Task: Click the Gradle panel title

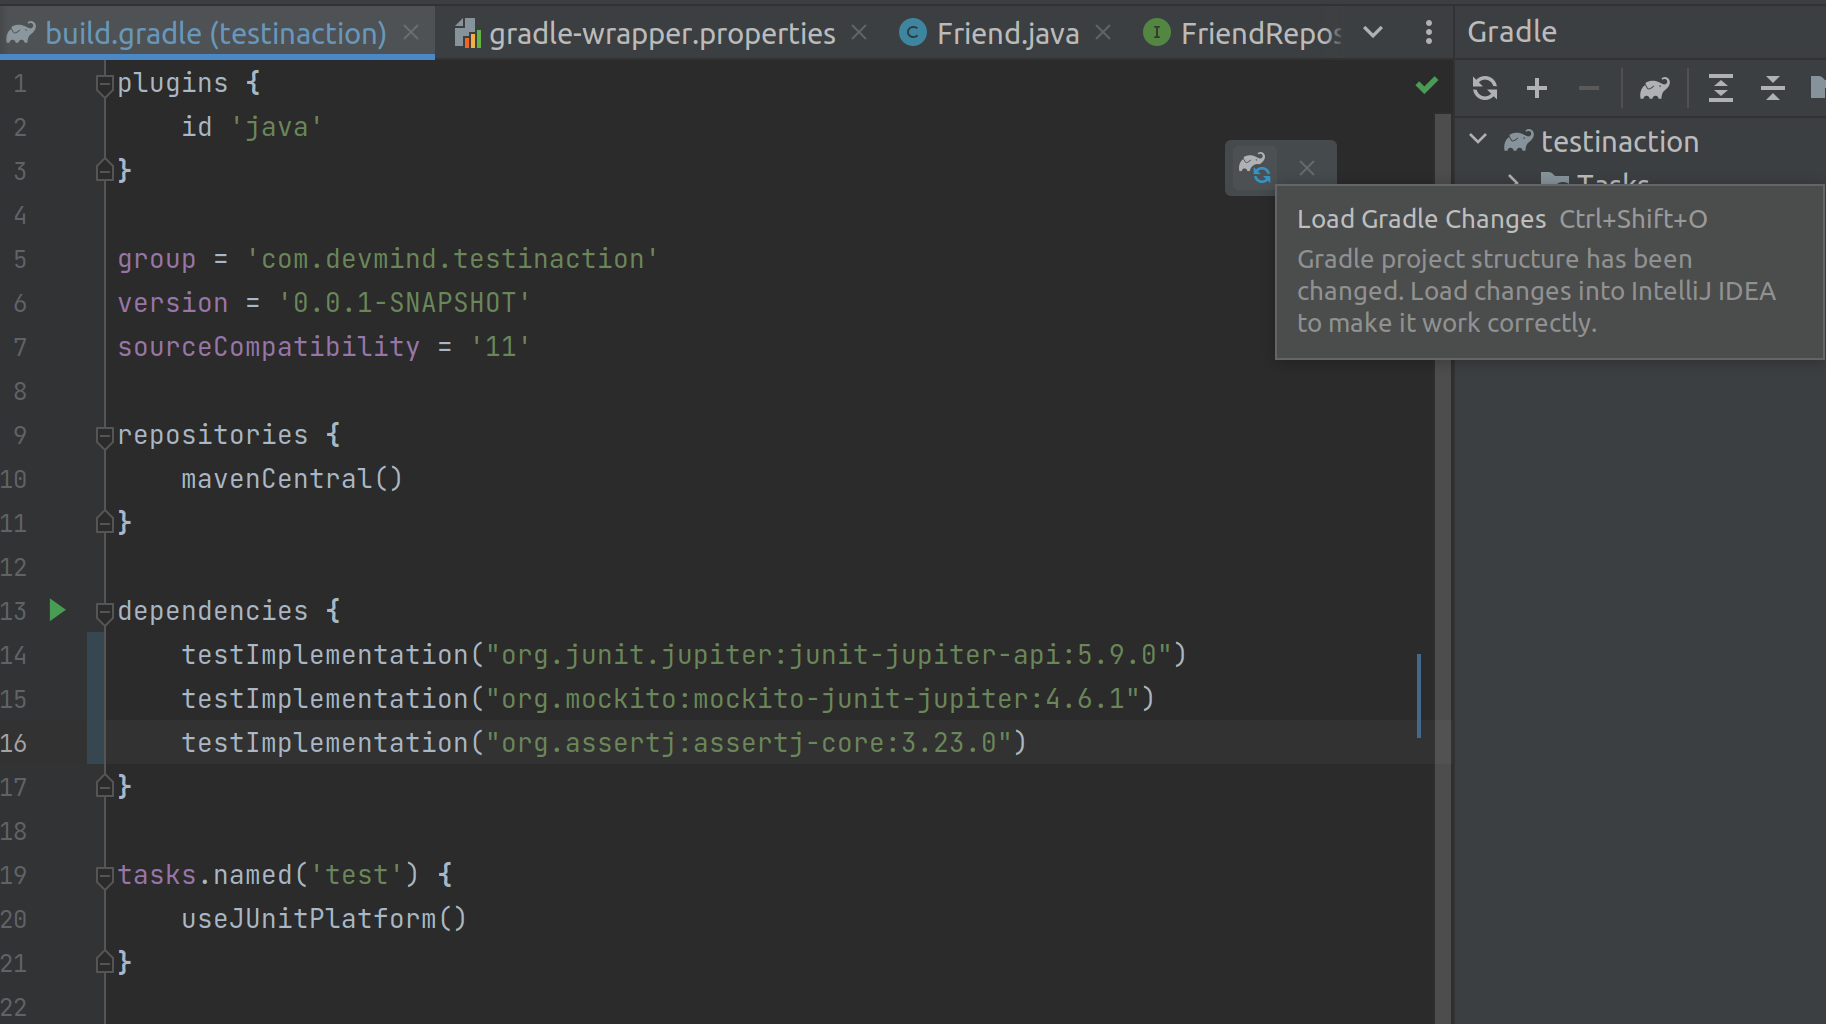Action: coord(1511,32)
